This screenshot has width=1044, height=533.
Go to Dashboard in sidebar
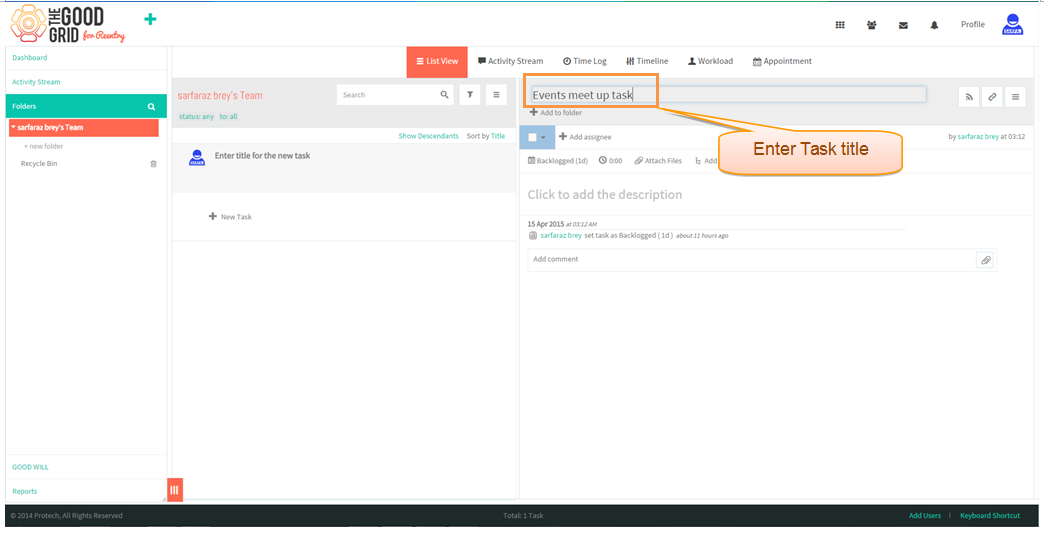coord(30,58)
